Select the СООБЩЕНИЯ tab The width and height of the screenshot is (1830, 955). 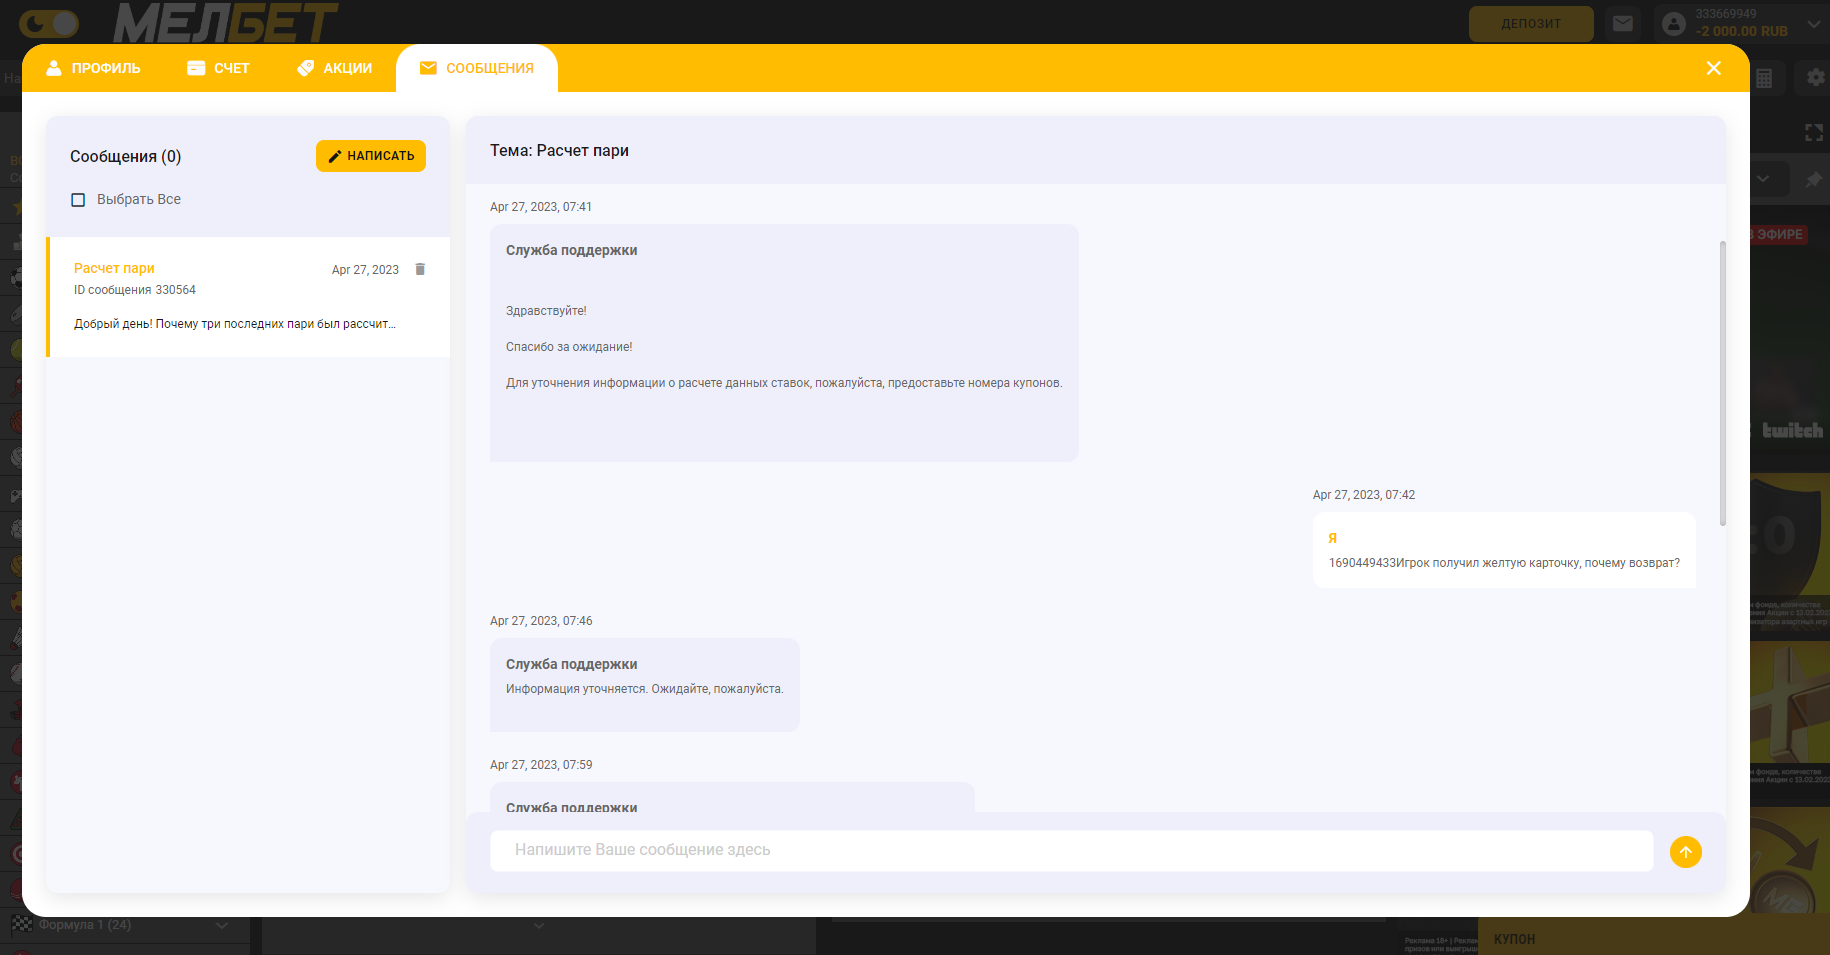477,68
